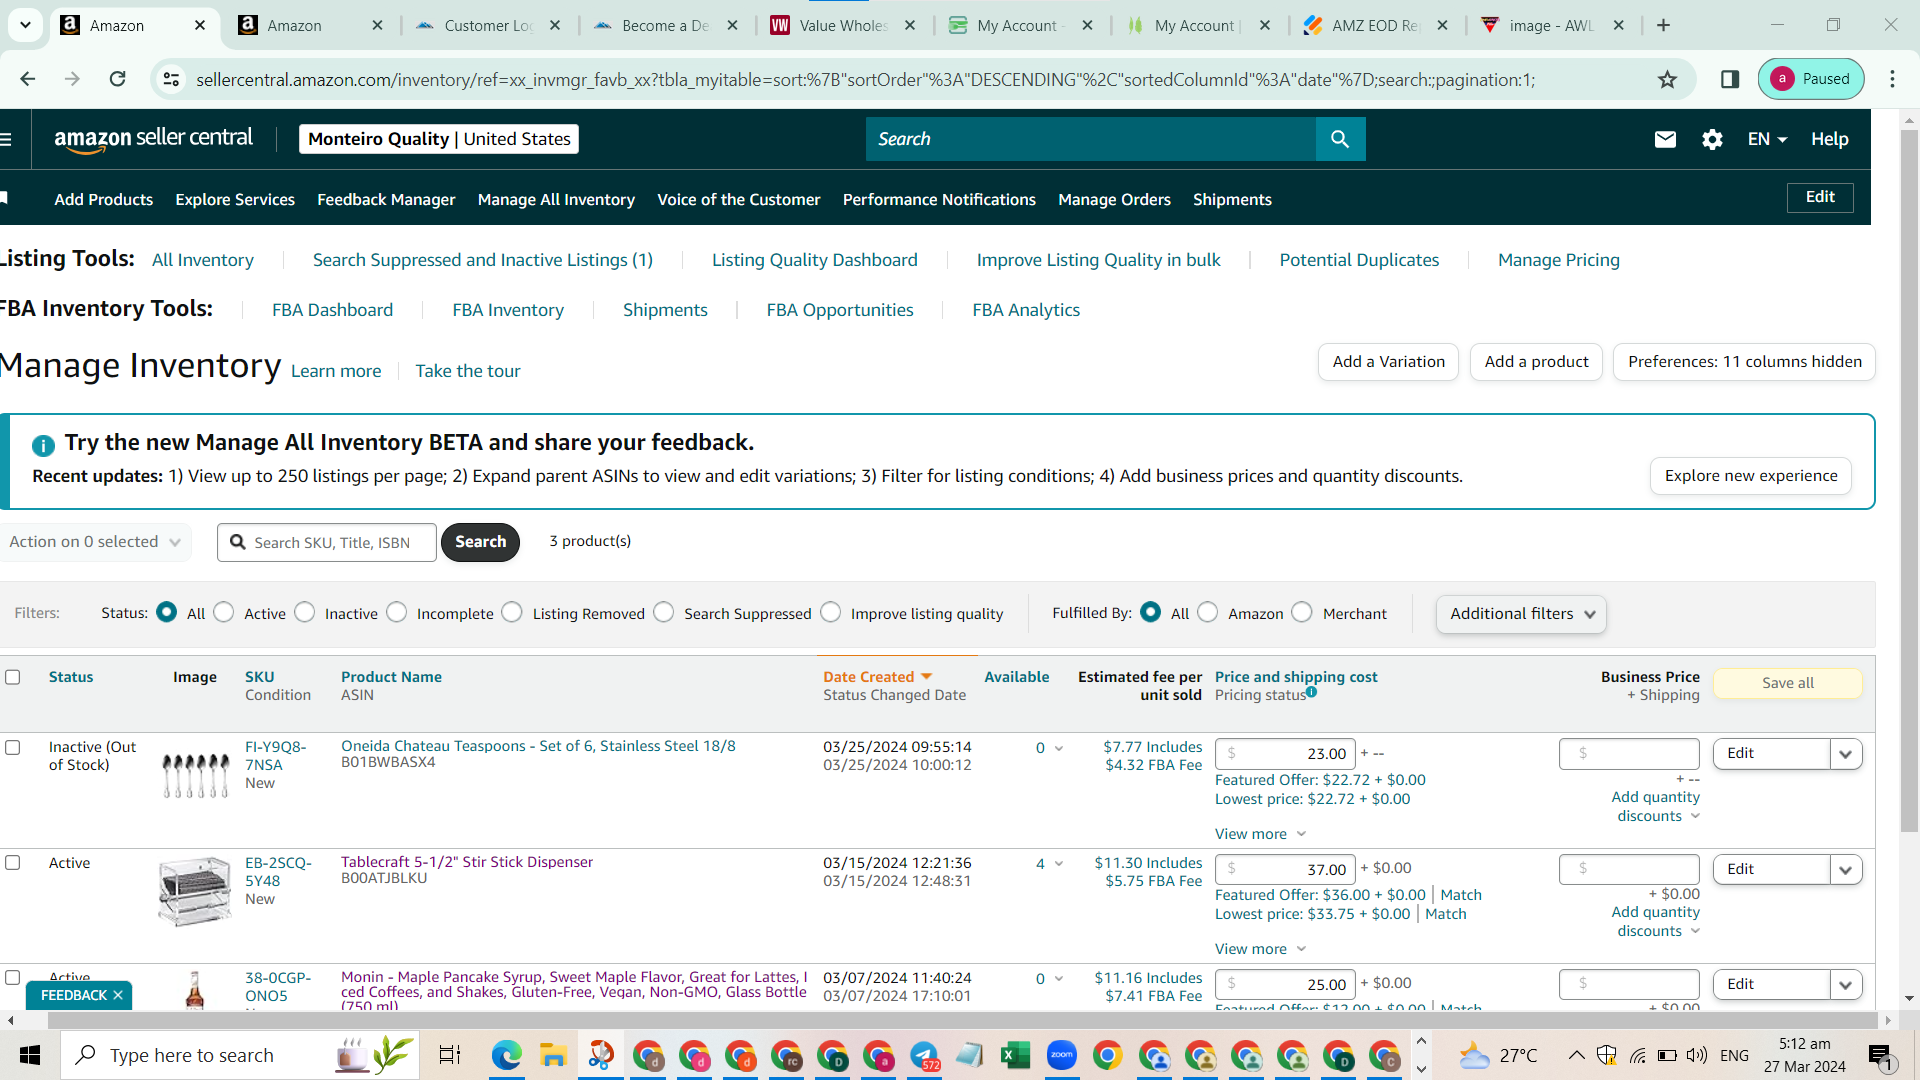Open the hamburger menu icon
Viewport: 1920px width, 1080px height.
point(6,139)
